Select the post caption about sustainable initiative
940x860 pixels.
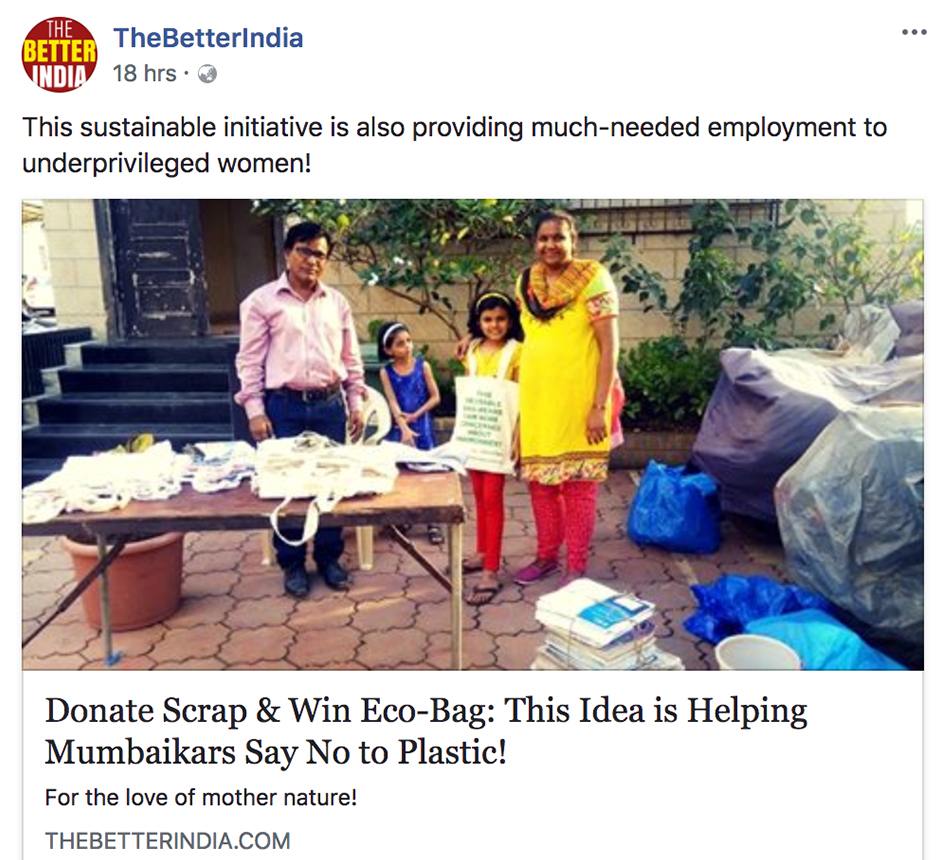(454, 145)
